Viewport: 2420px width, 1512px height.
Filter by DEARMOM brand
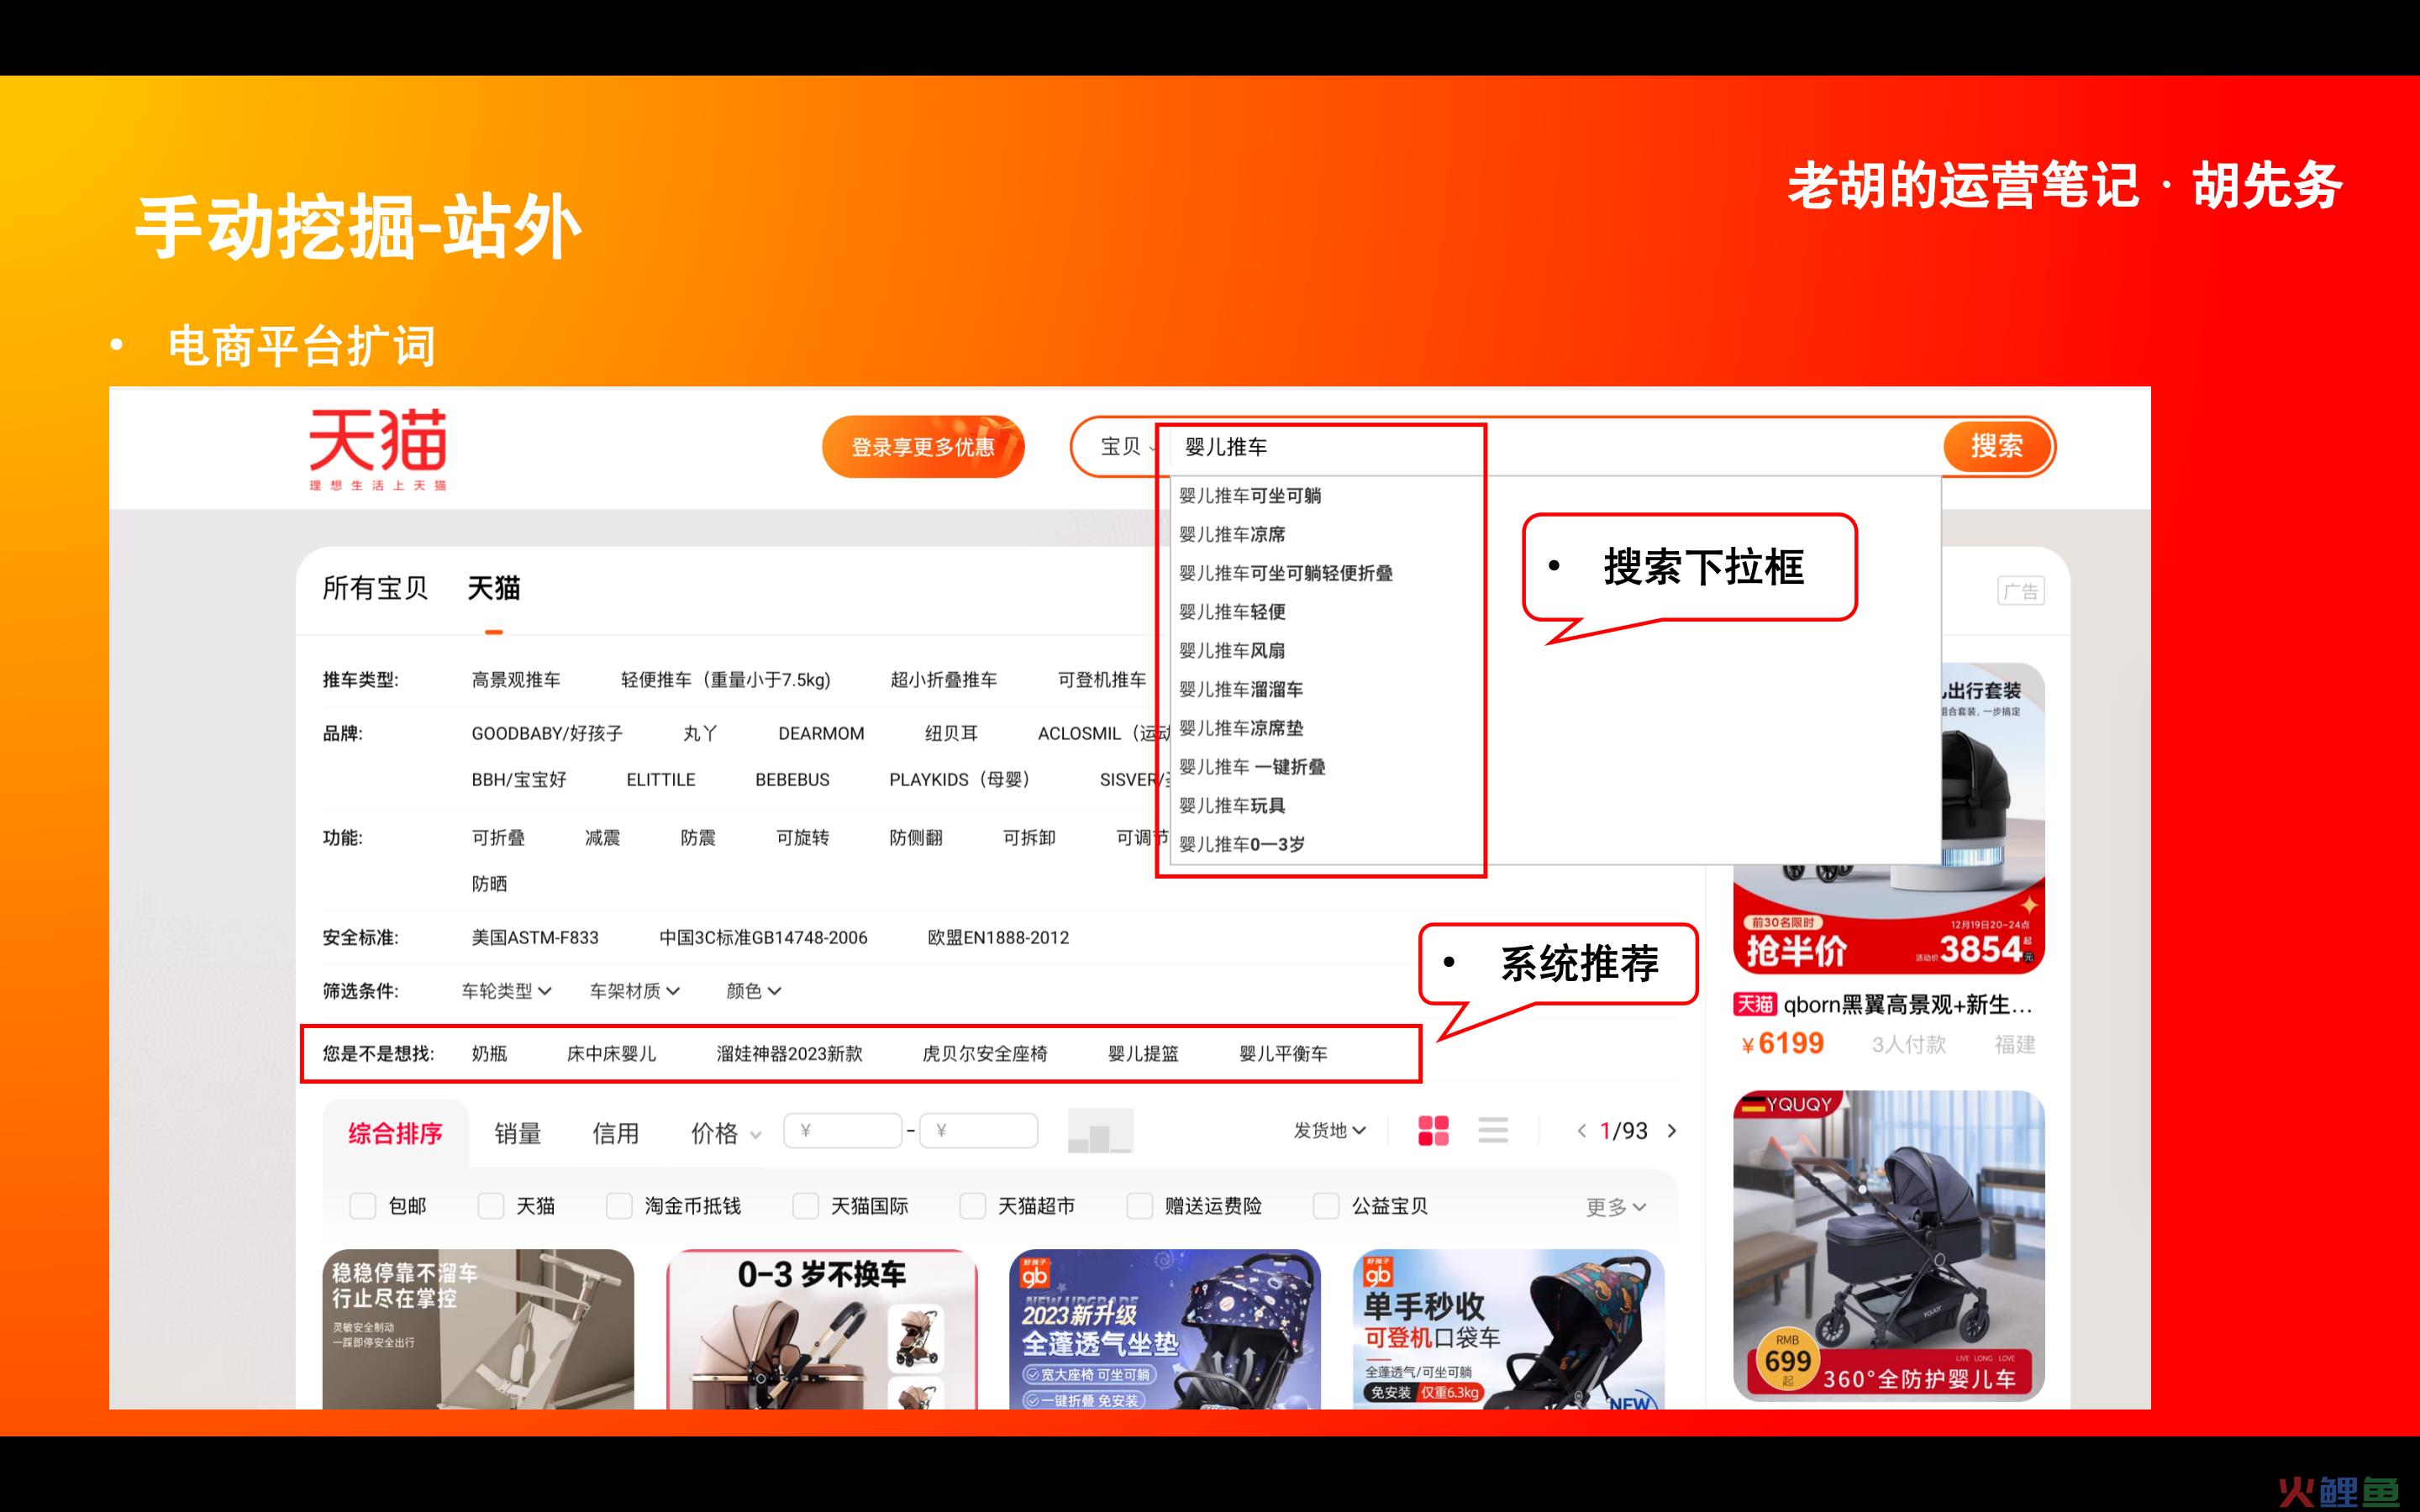821,734
